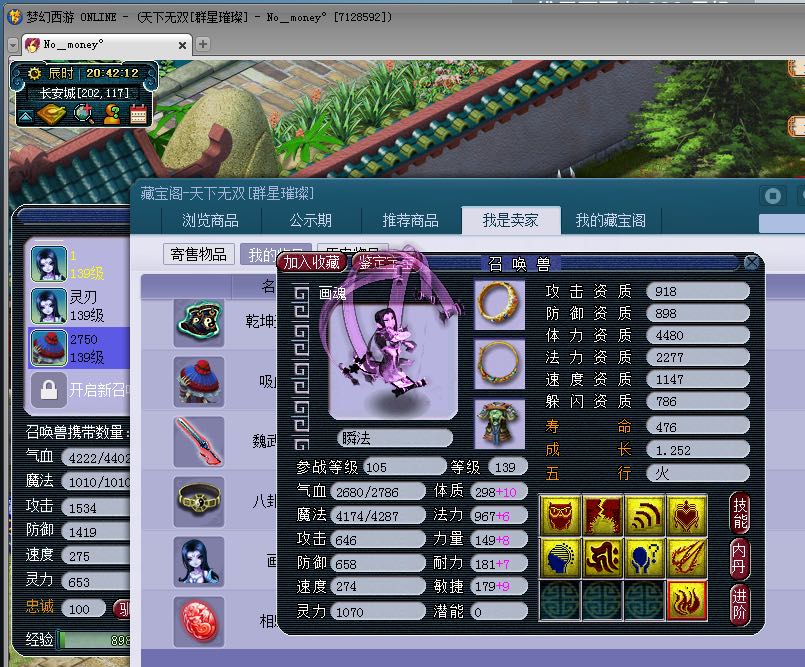
Task: Open the tab list dropdown arrow
Action: (x=13, y=45)
